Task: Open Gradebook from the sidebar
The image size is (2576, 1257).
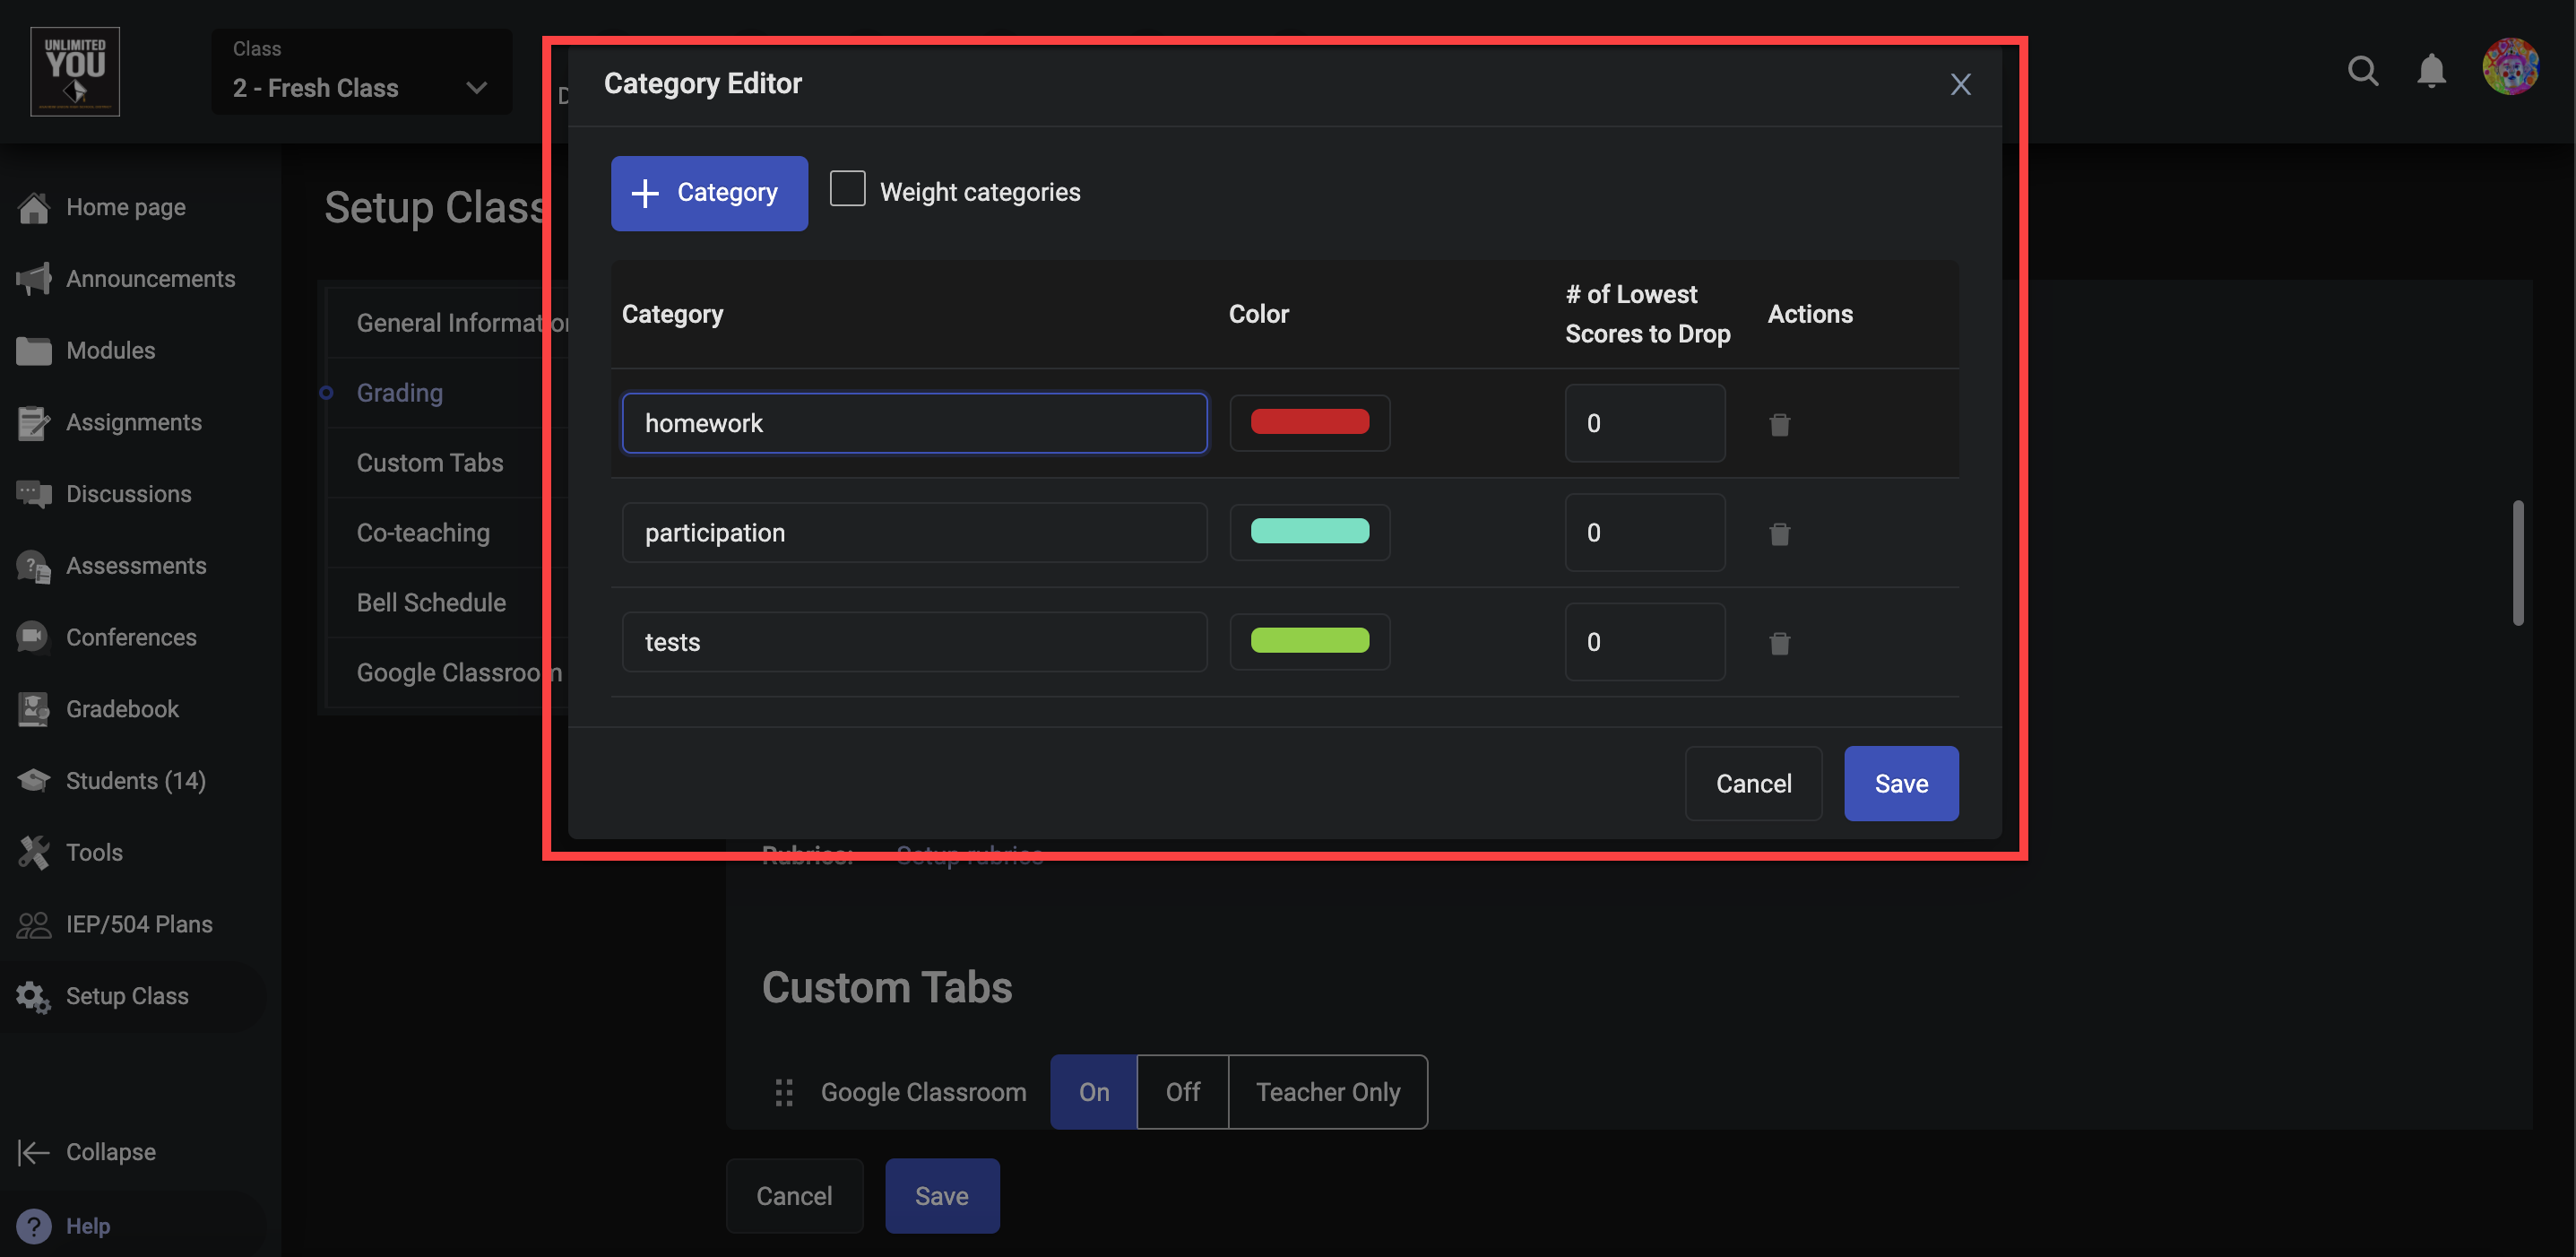Action: [x=122, y=709]
